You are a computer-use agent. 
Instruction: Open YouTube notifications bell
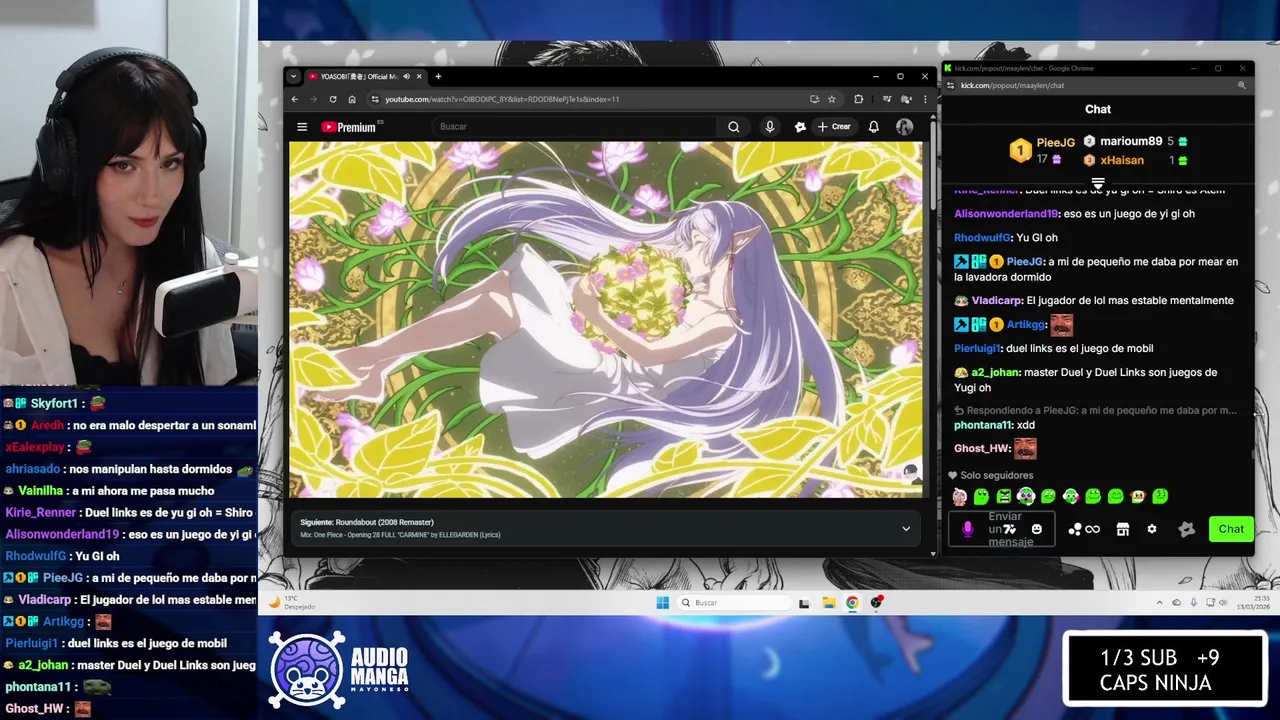click(x=873, y=127)
